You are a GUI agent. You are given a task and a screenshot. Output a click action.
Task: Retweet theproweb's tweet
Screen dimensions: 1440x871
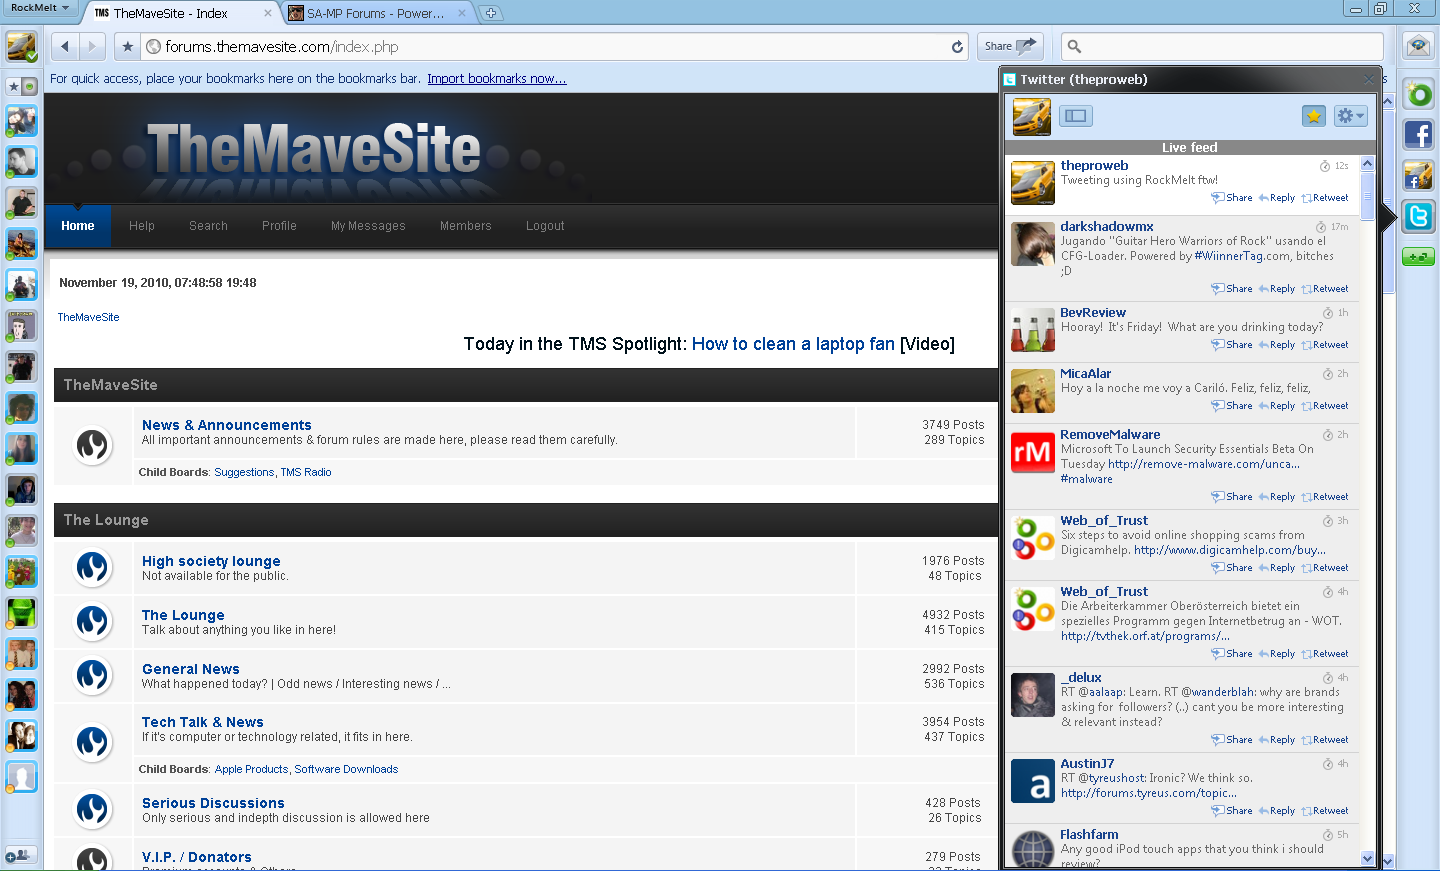(1325, 198)
